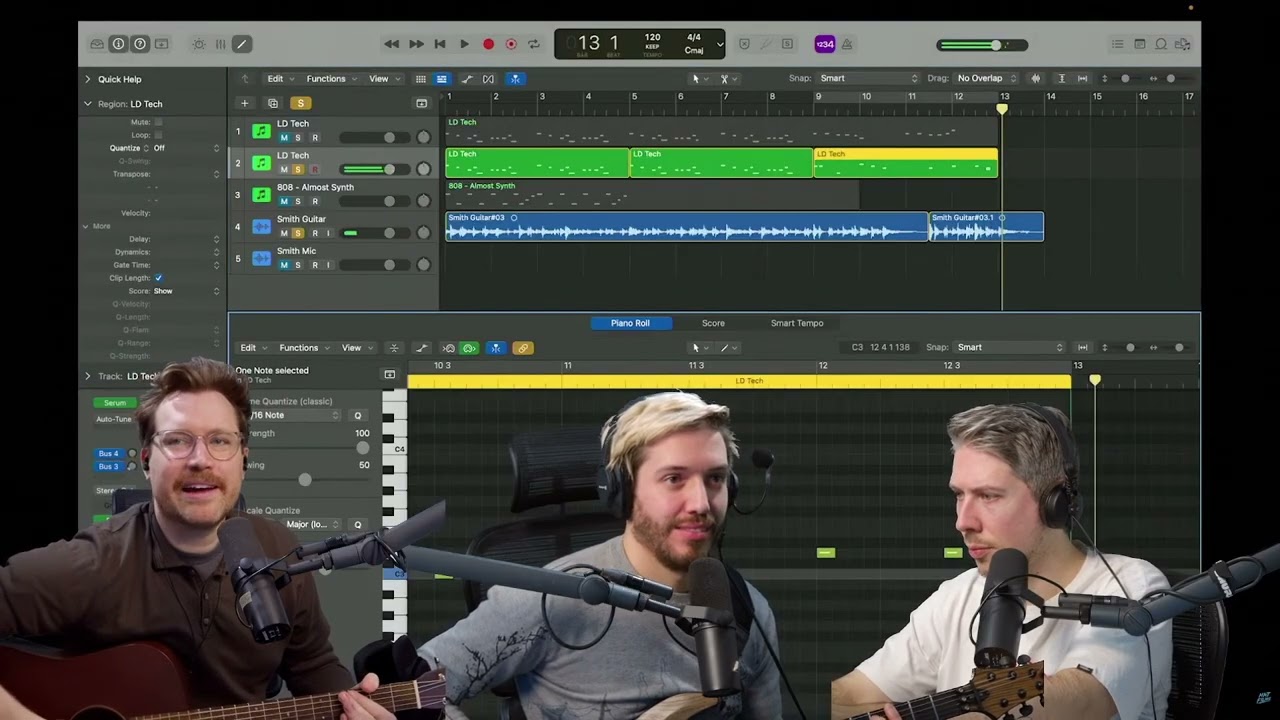The image size is (1280, 720).
Task: Click the Duplicate Track button
Action: click(272, 103)
